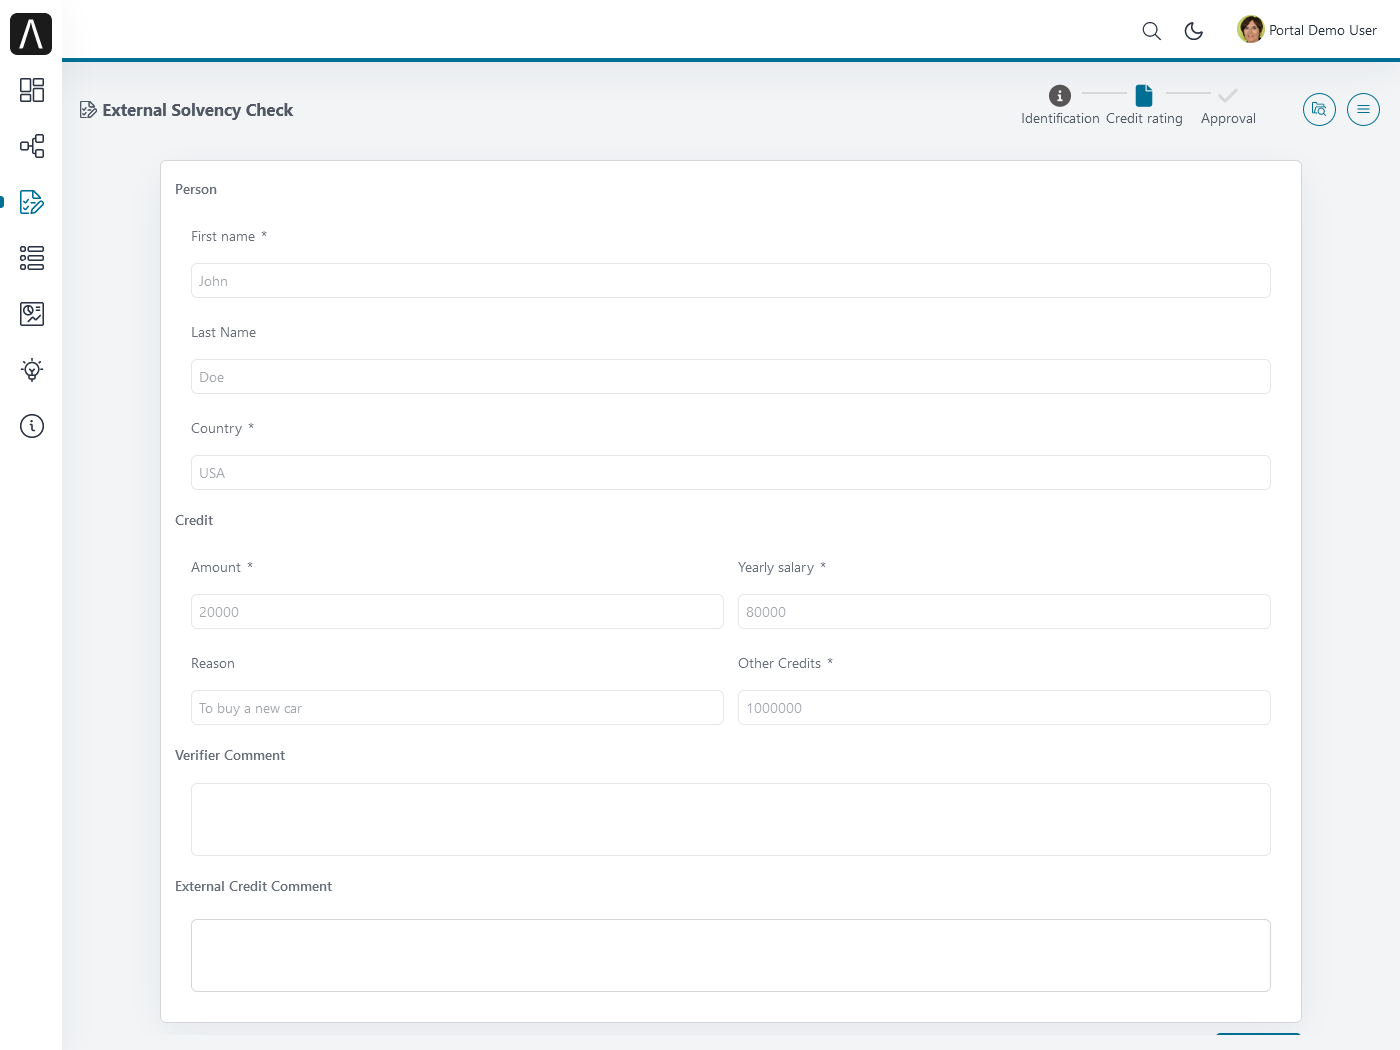Click the Verifier Comment label

click(230, 755)
